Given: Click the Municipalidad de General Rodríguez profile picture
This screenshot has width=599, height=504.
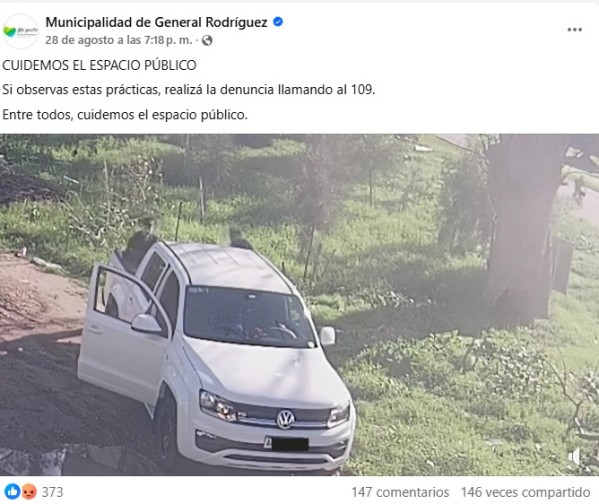Looking at the screenshot, I should [21, 31].
